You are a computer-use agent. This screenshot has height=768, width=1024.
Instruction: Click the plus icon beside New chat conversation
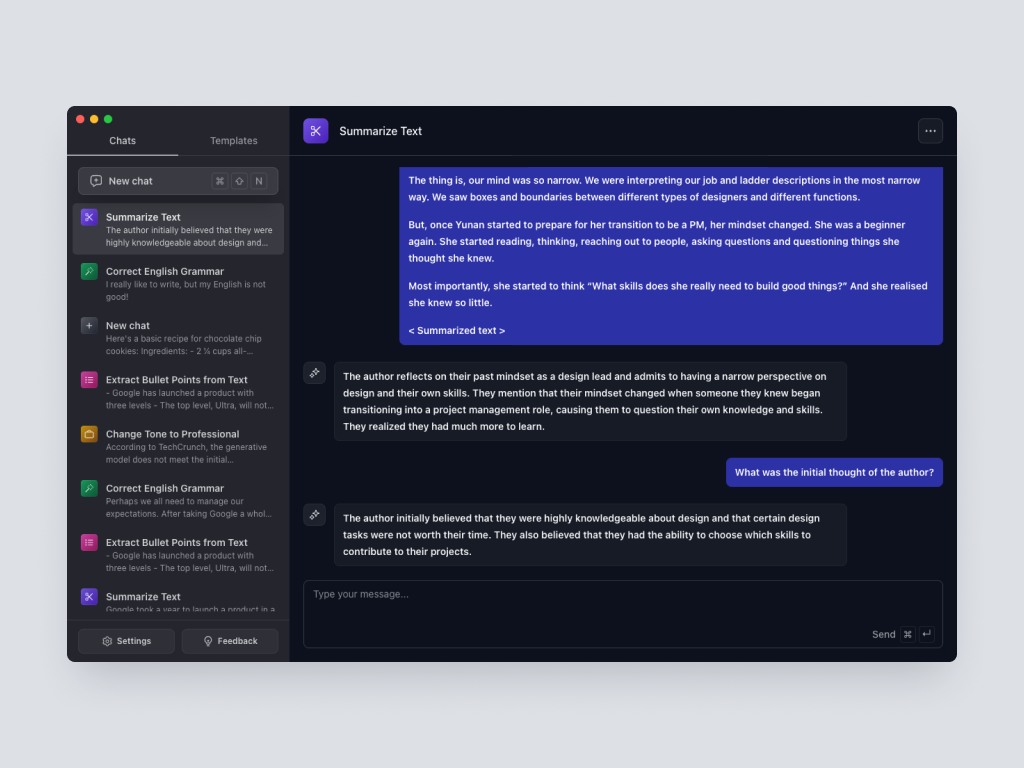point(89,326)
